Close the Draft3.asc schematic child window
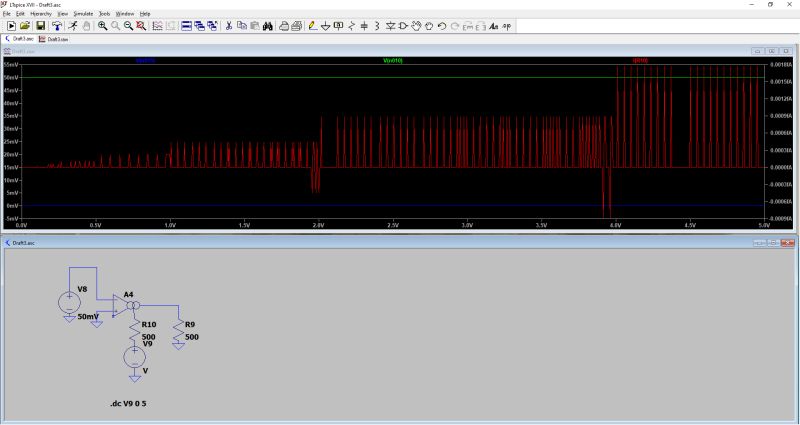The width and height of the screenshot is (800, 425). tap(788, 243)
